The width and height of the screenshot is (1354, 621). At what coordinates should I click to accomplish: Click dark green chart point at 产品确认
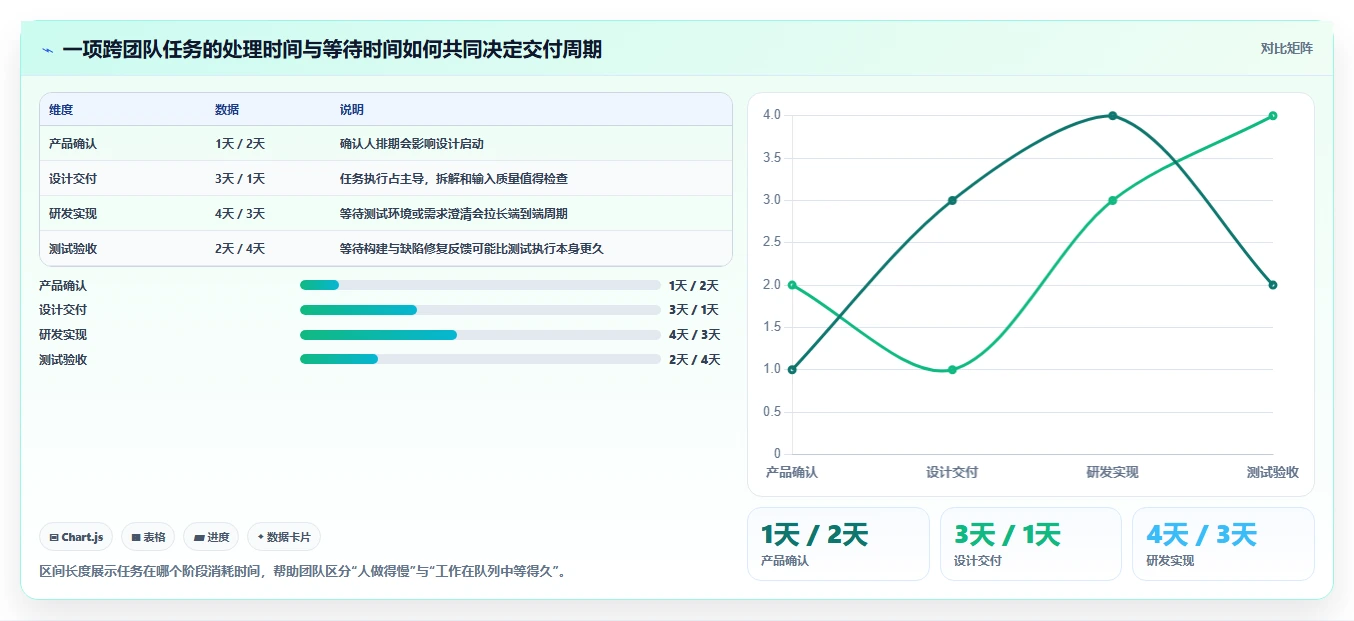coord(792,370)
